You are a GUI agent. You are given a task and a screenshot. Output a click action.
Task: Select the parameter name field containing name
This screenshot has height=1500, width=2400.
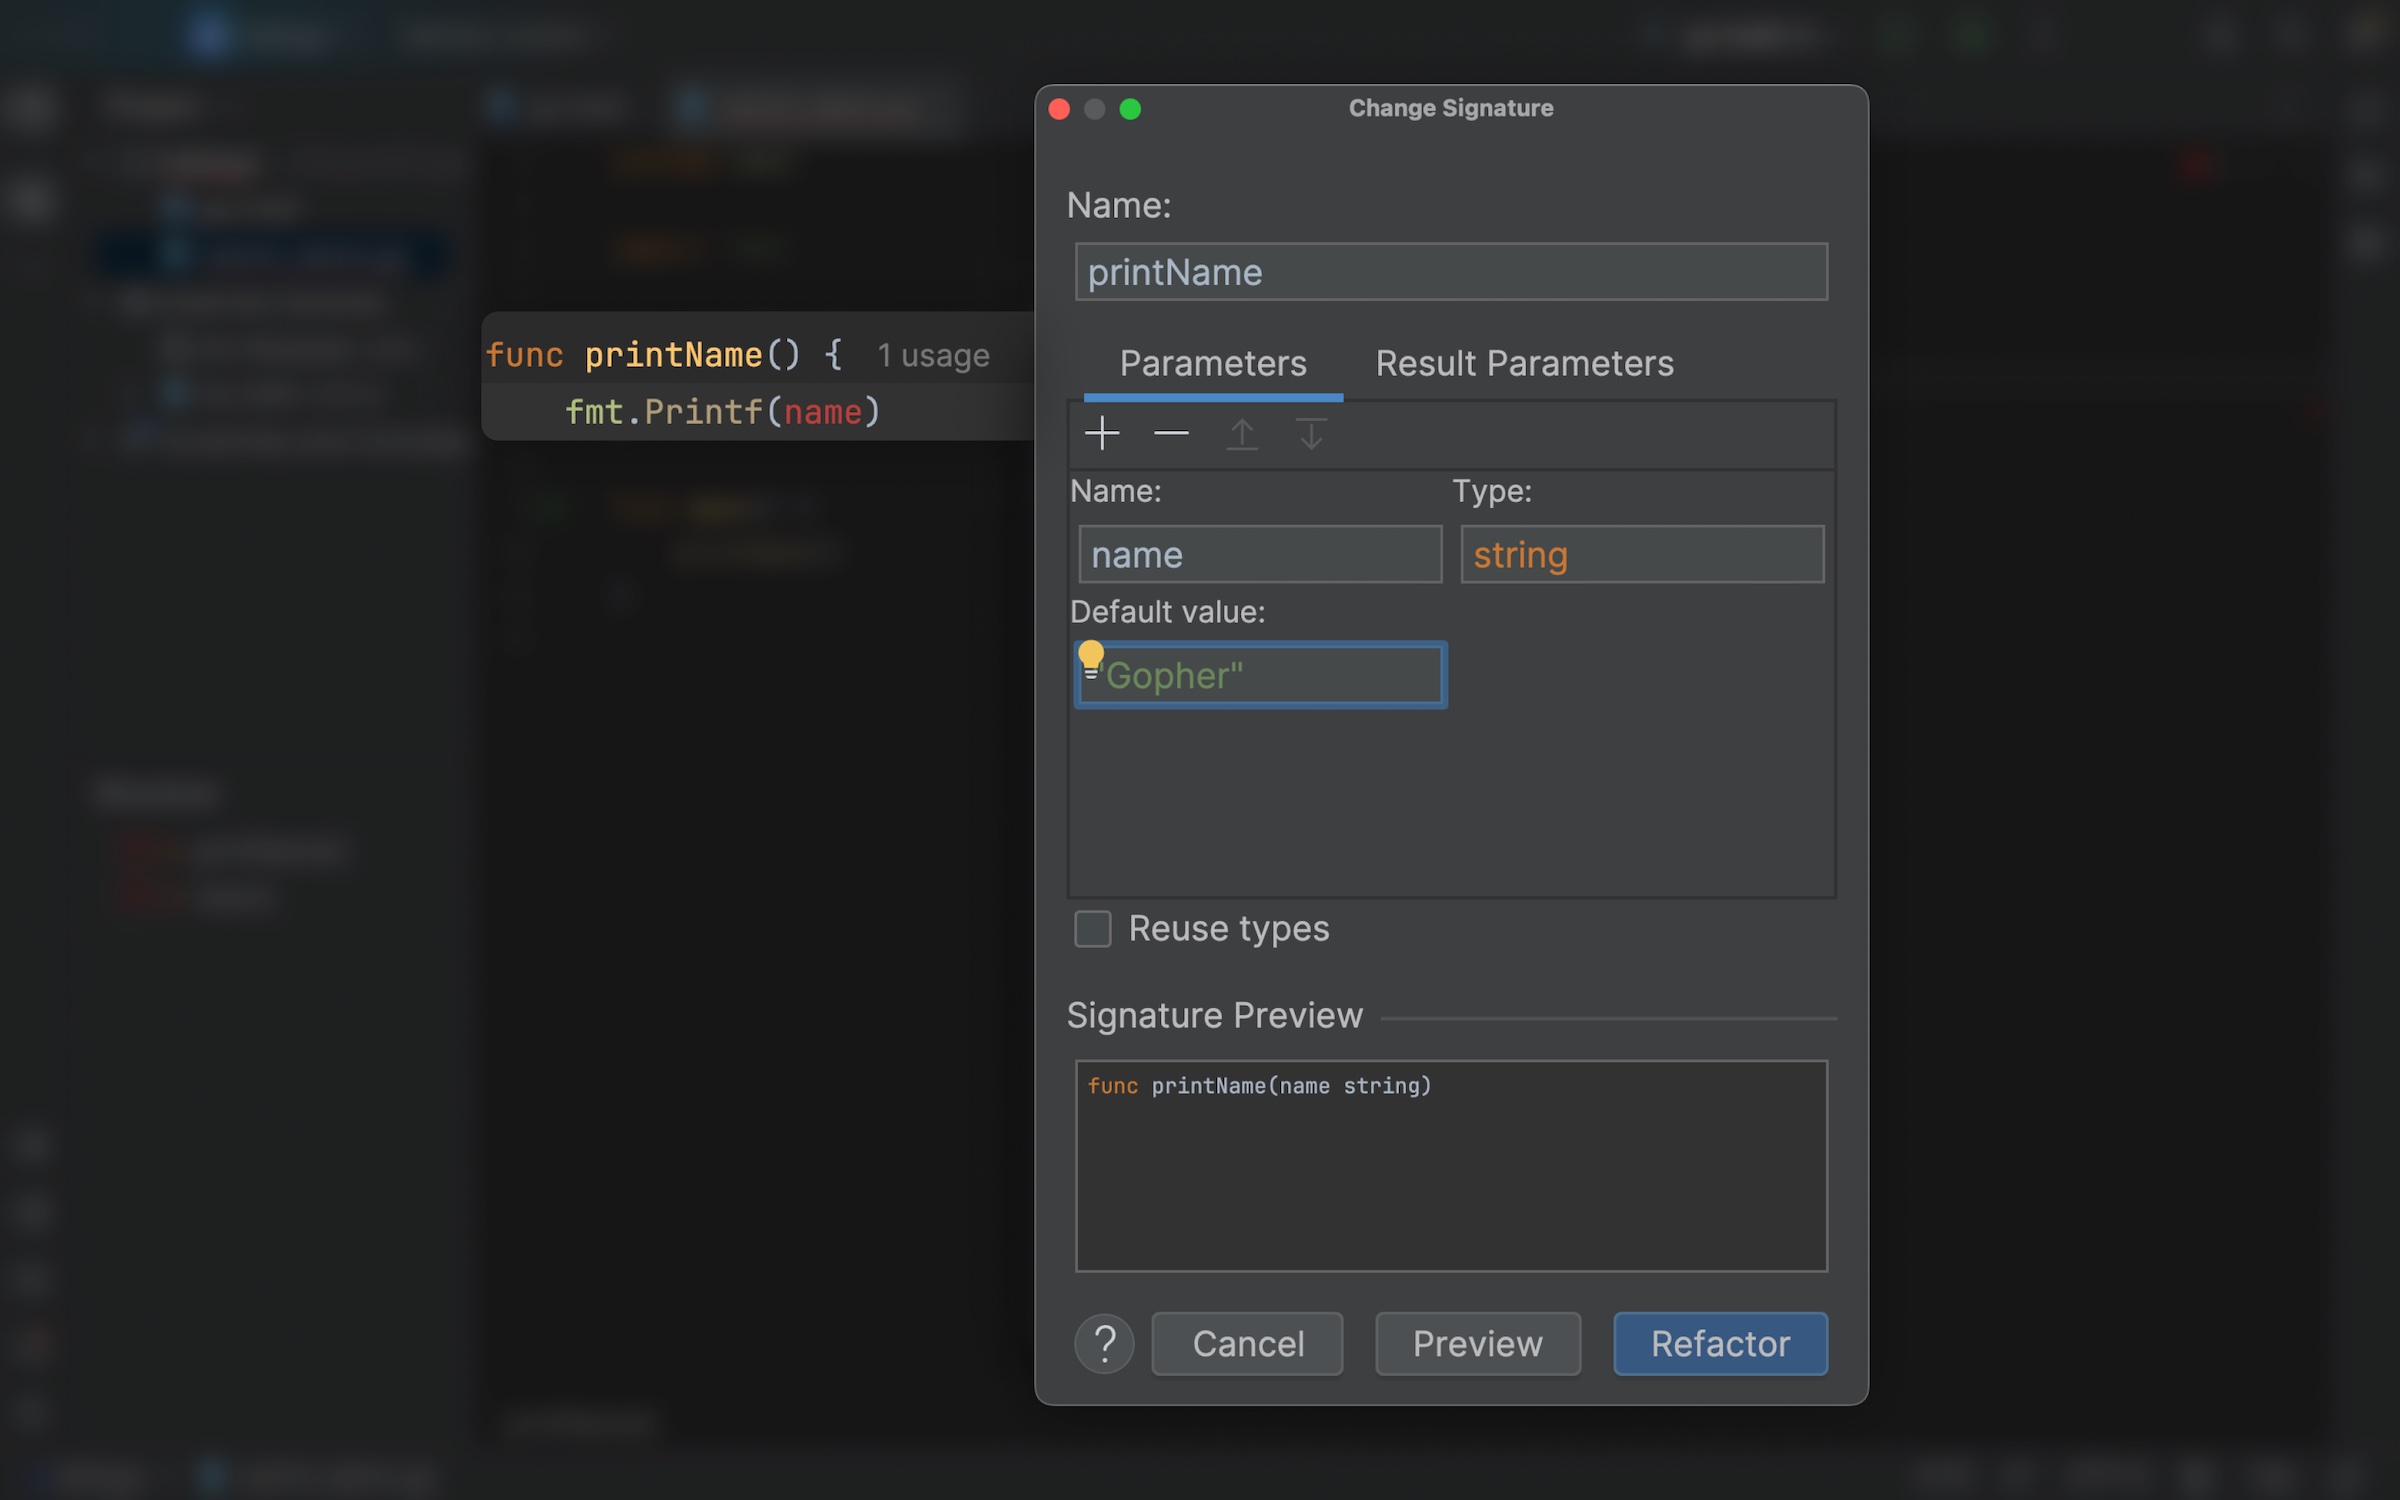(x=1258, y=554)
